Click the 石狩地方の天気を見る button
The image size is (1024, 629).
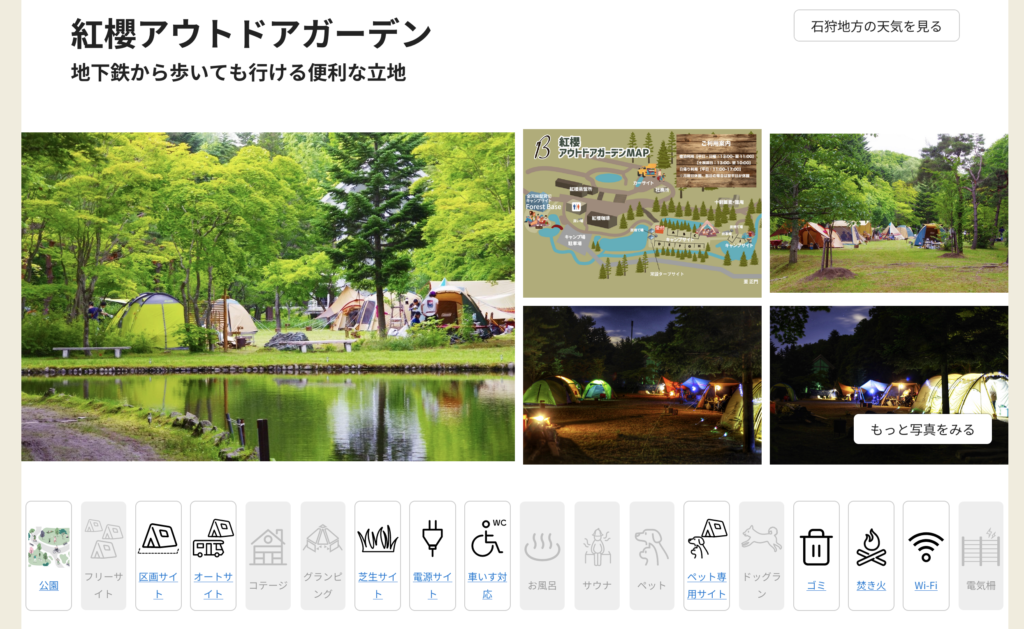point(876,26)
